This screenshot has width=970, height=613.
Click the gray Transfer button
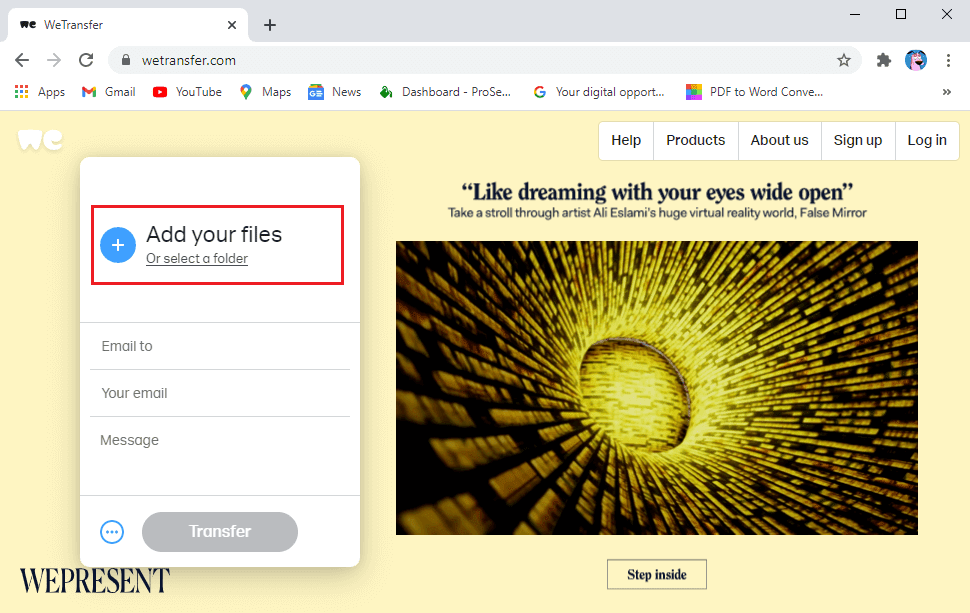(x=220, y=532)
